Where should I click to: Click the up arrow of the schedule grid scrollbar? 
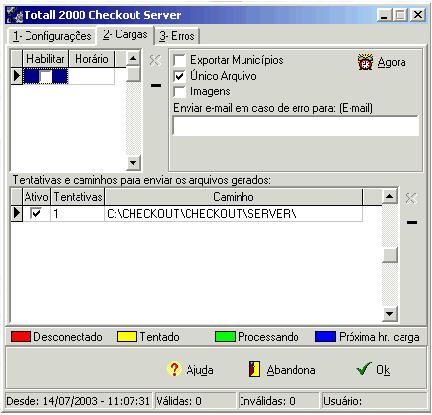pos(133,59)
